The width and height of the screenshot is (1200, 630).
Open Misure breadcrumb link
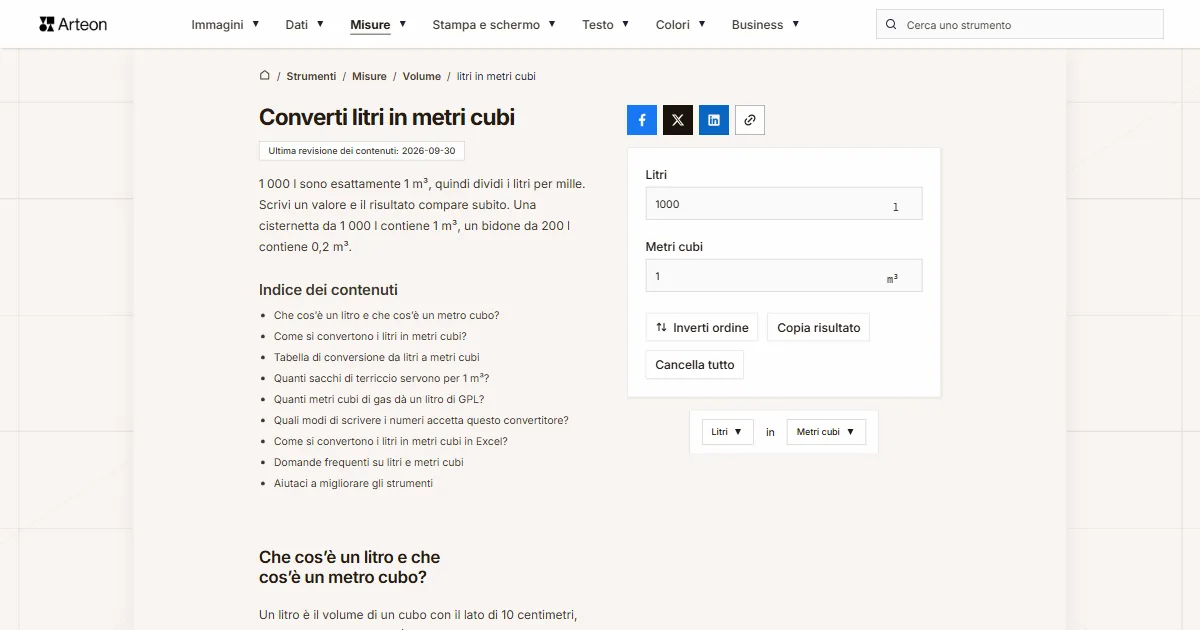click(x=369, y=76)
